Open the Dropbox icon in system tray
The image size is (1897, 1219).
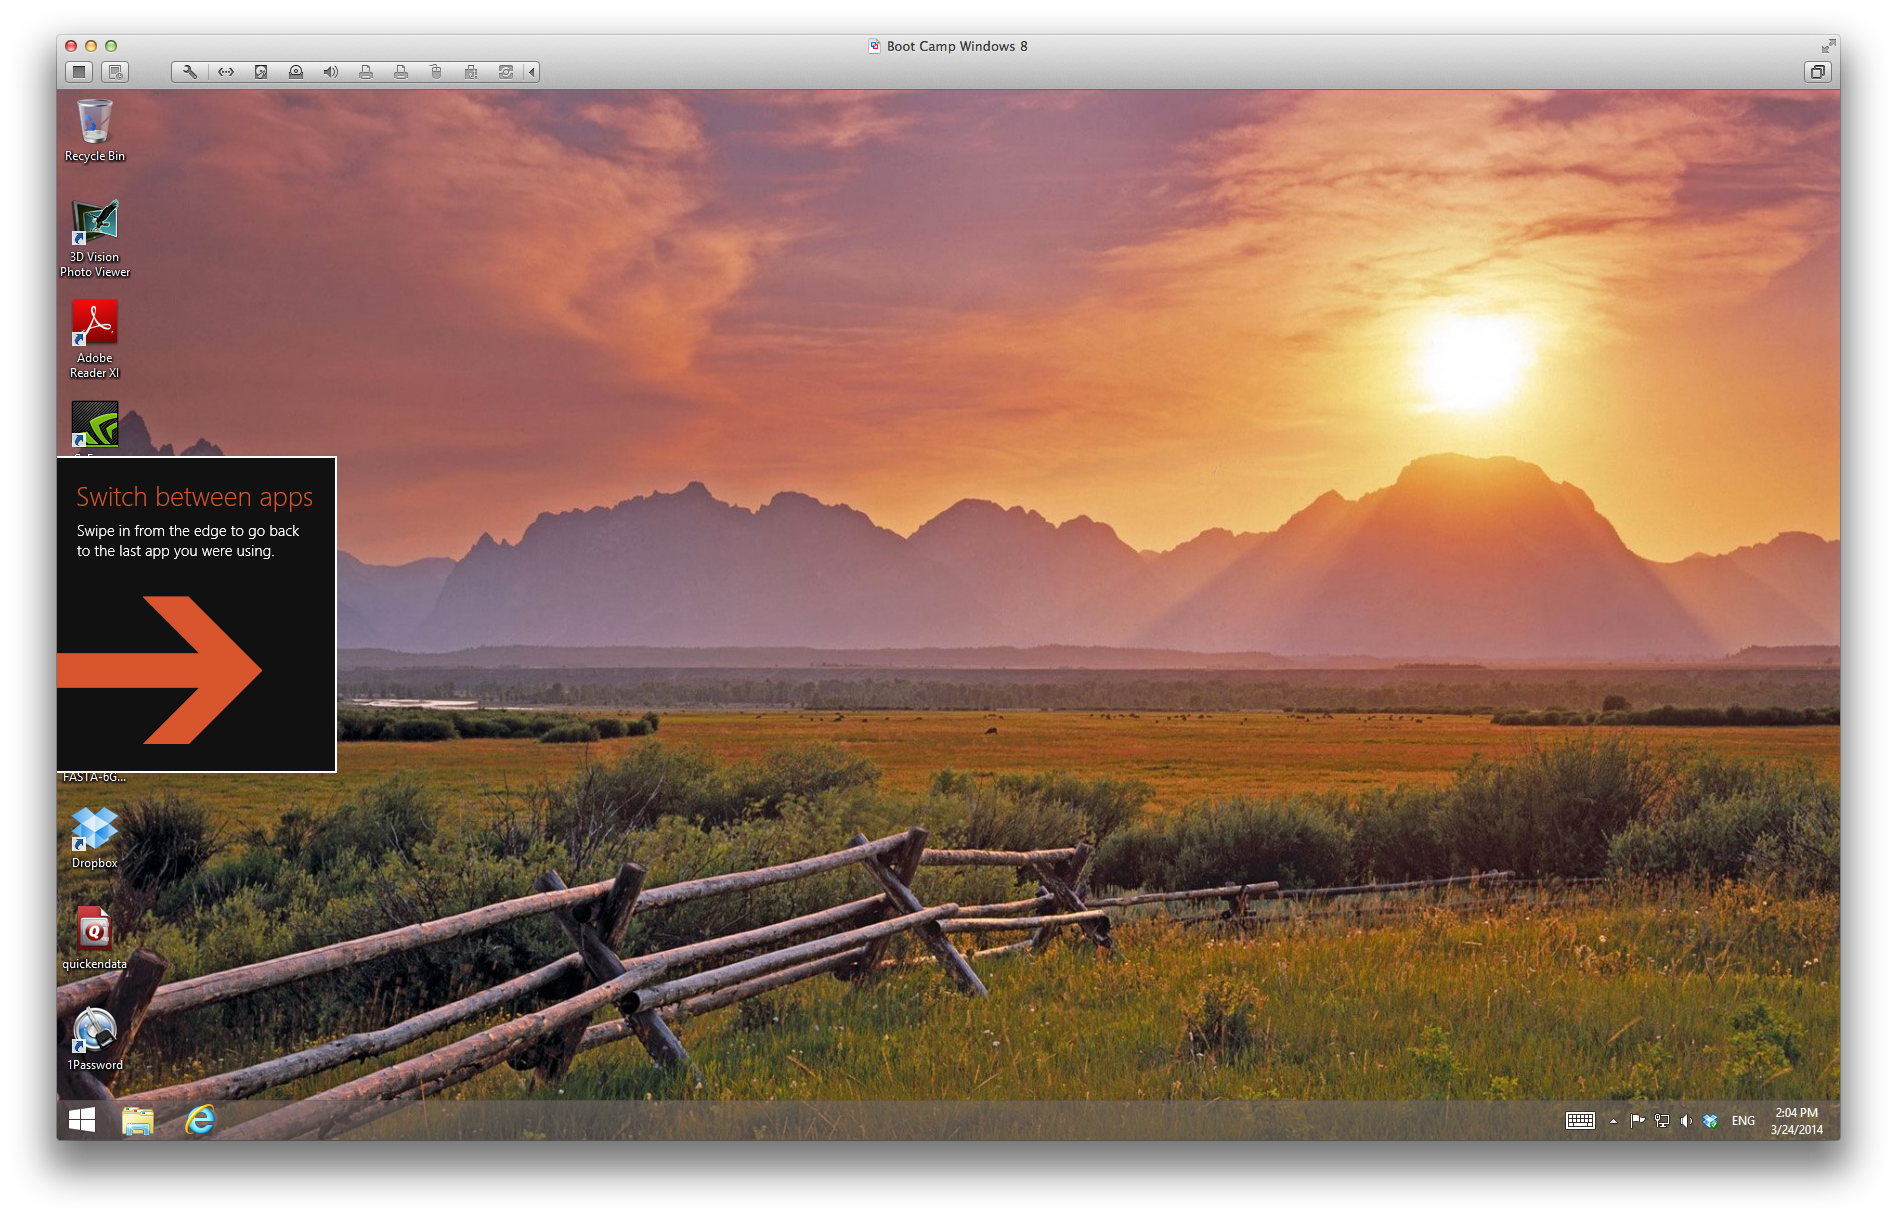(x=1710, y=1121)
